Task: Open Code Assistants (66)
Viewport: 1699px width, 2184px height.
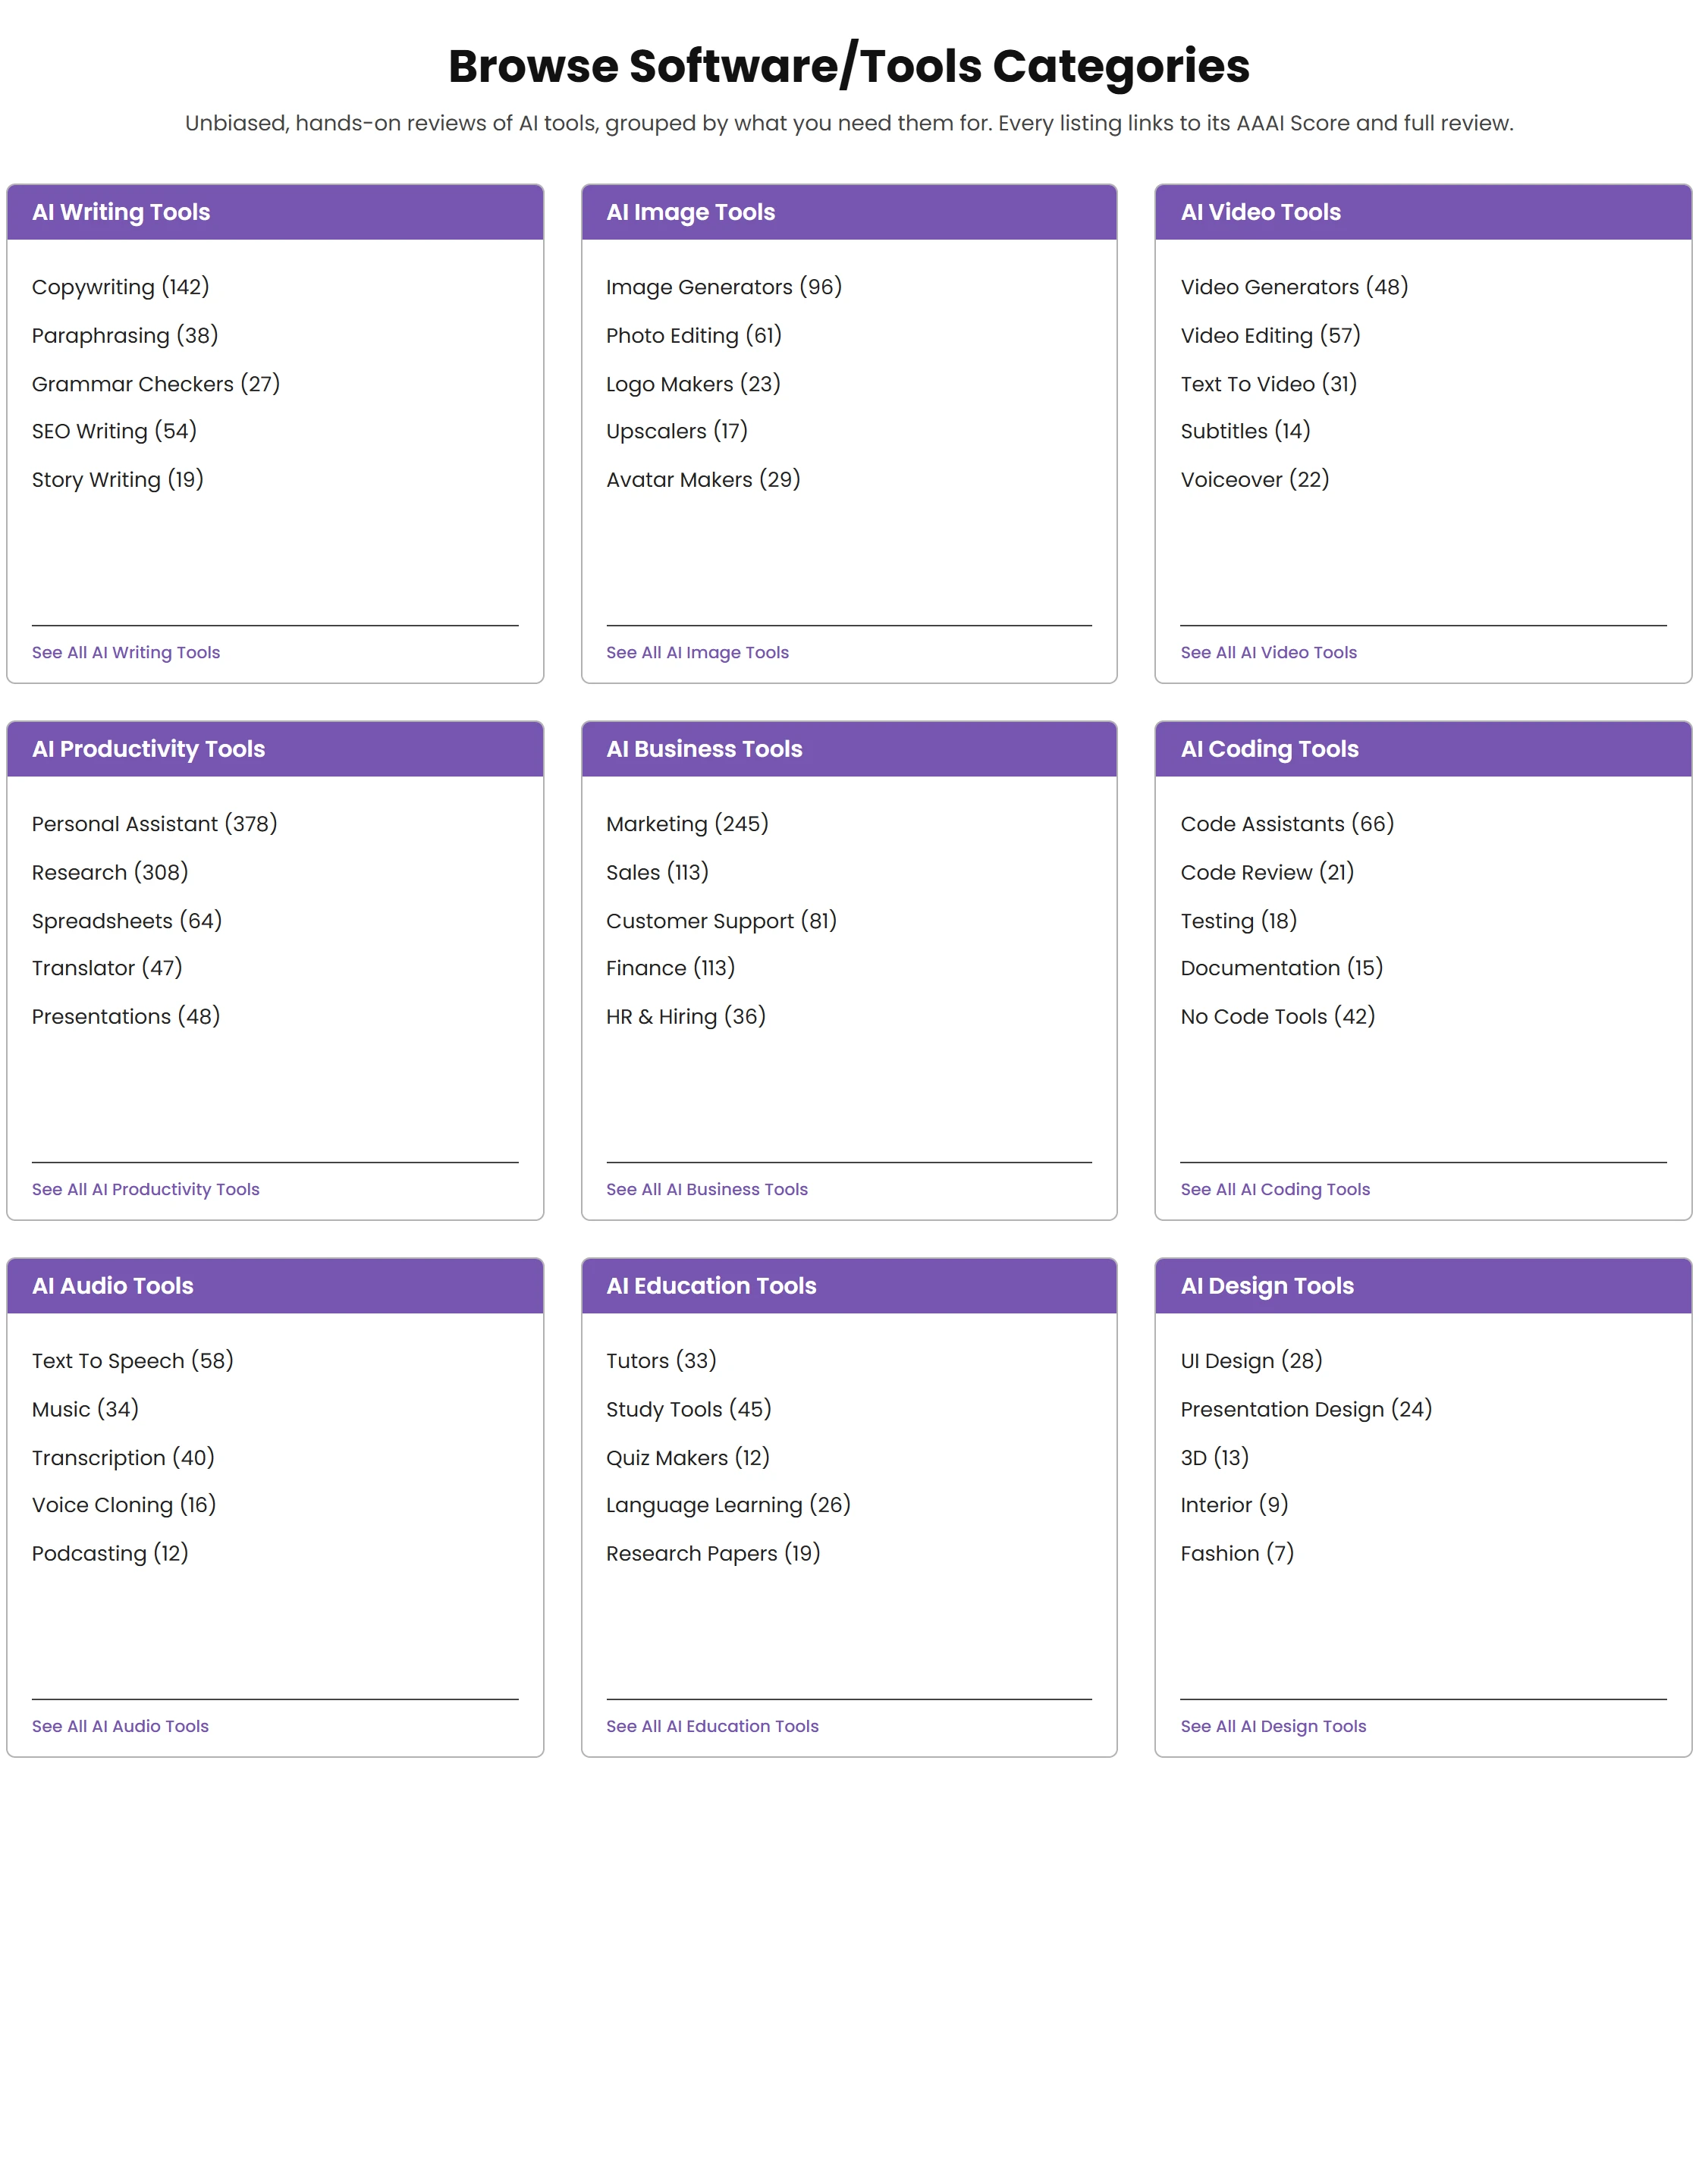Action: click(1287, 824)
